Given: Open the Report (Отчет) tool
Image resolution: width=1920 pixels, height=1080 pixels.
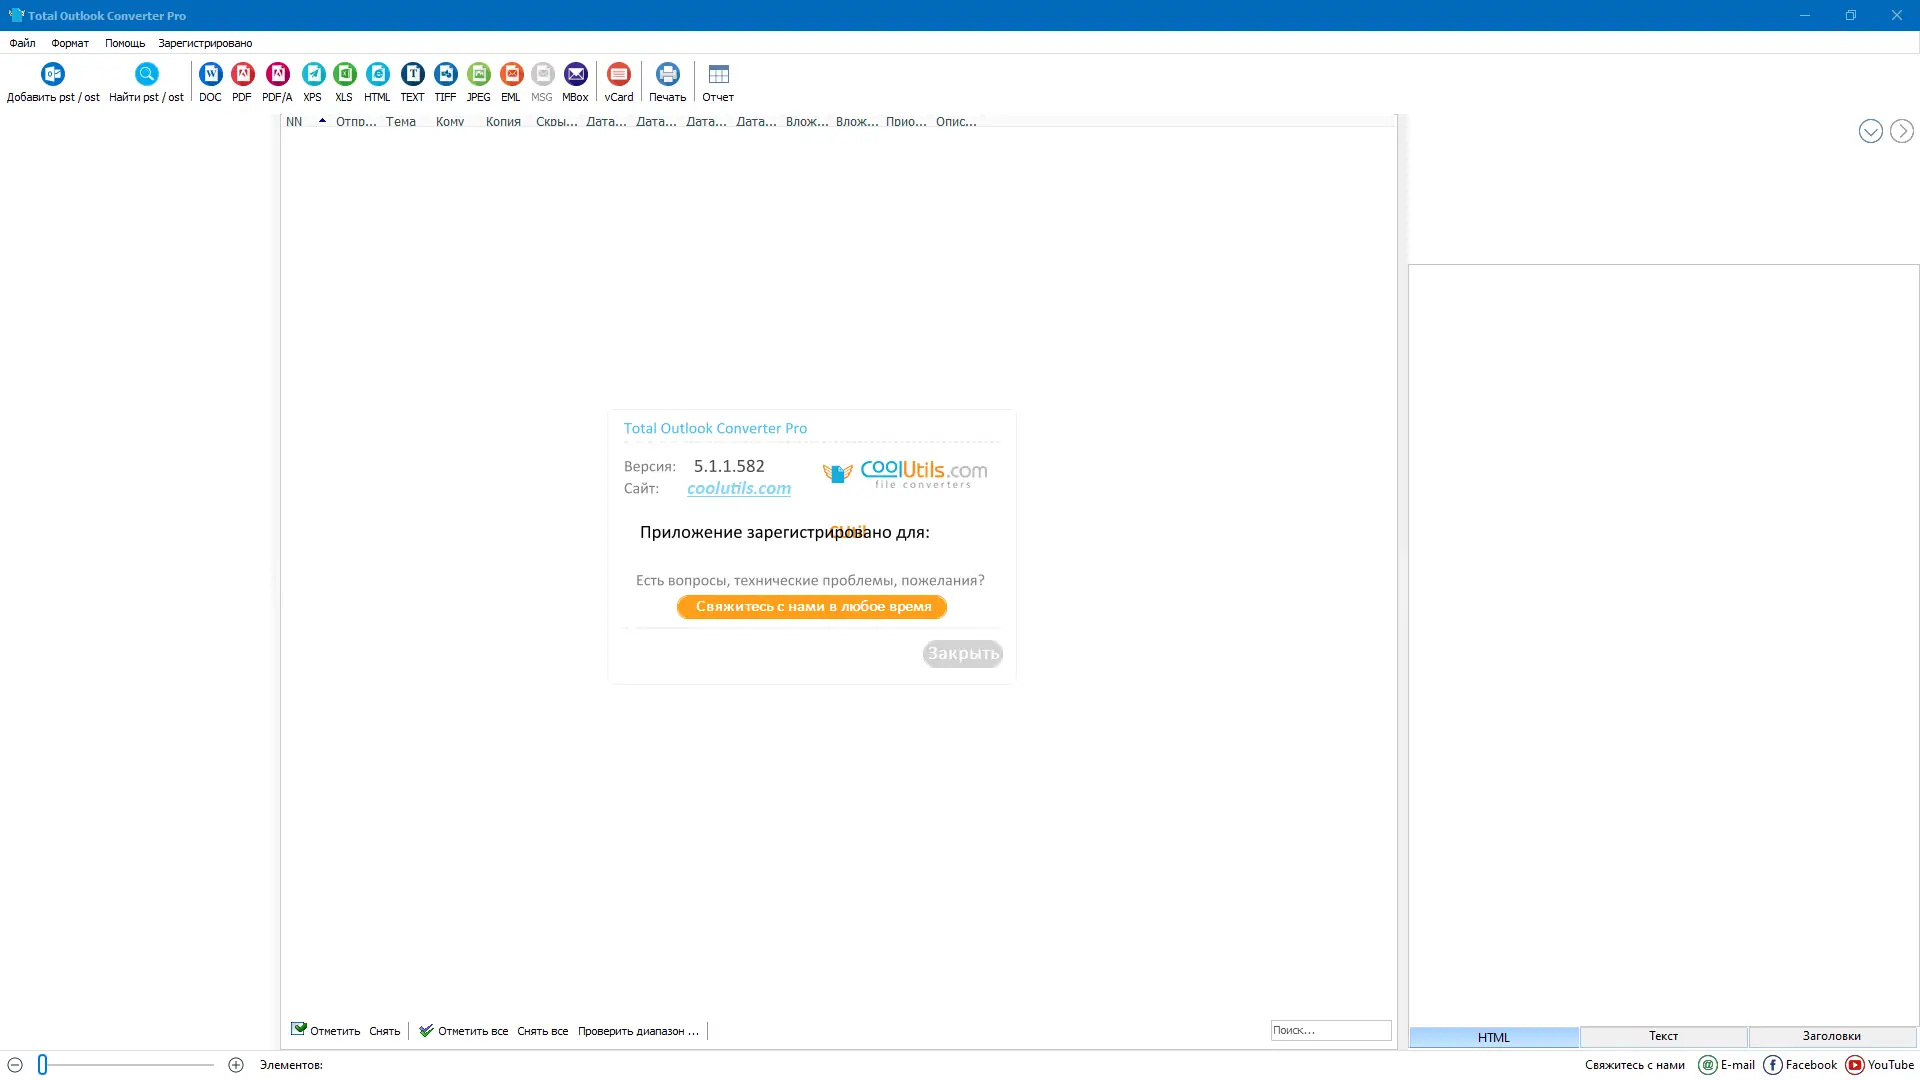Looking at the screenshot, I should [718, 75].
